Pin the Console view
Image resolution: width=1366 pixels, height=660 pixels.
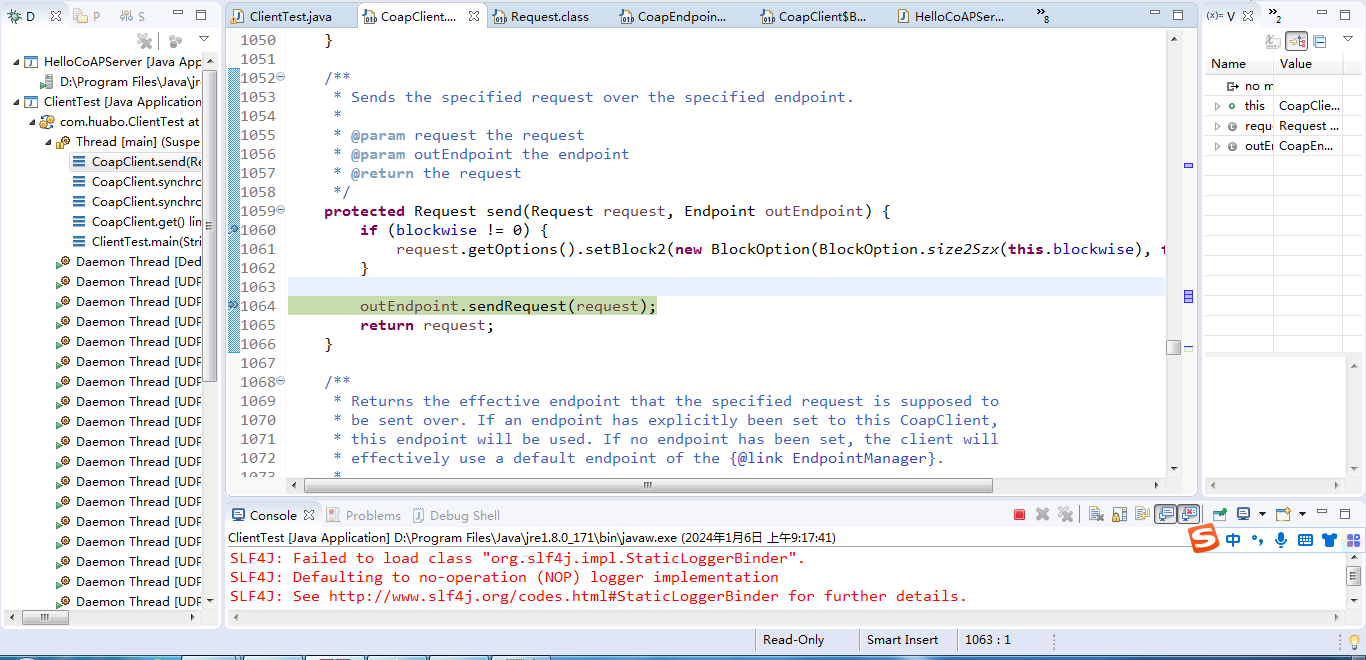1220,514
